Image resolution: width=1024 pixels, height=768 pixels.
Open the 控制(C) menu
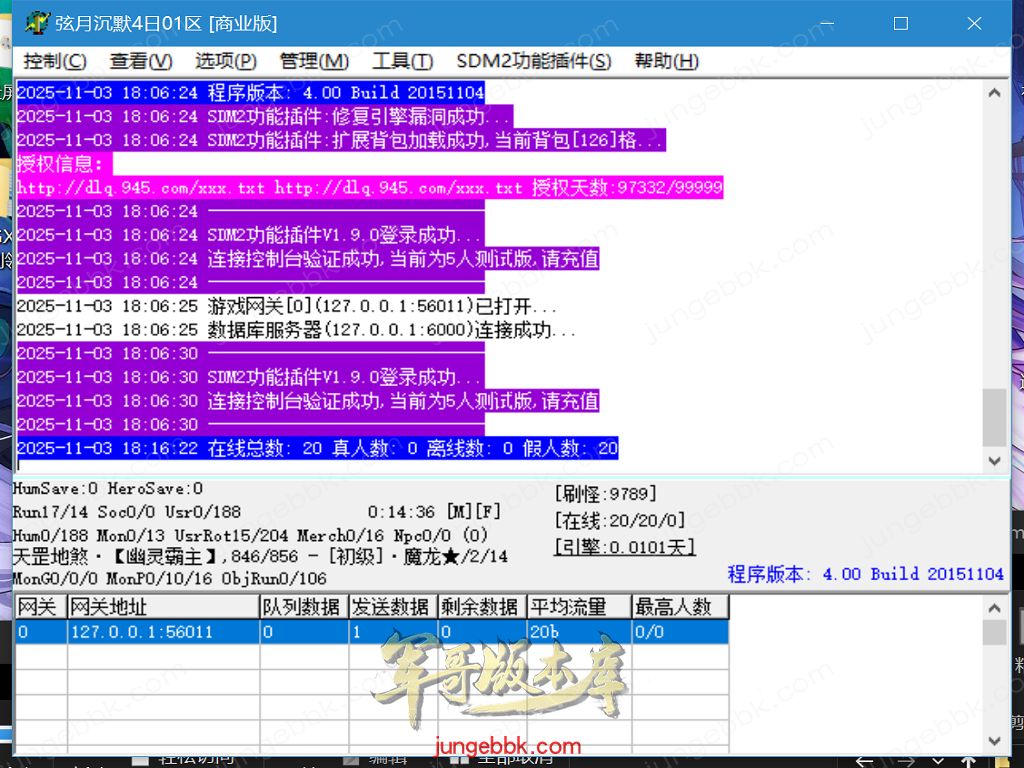[x=55, y=61]
